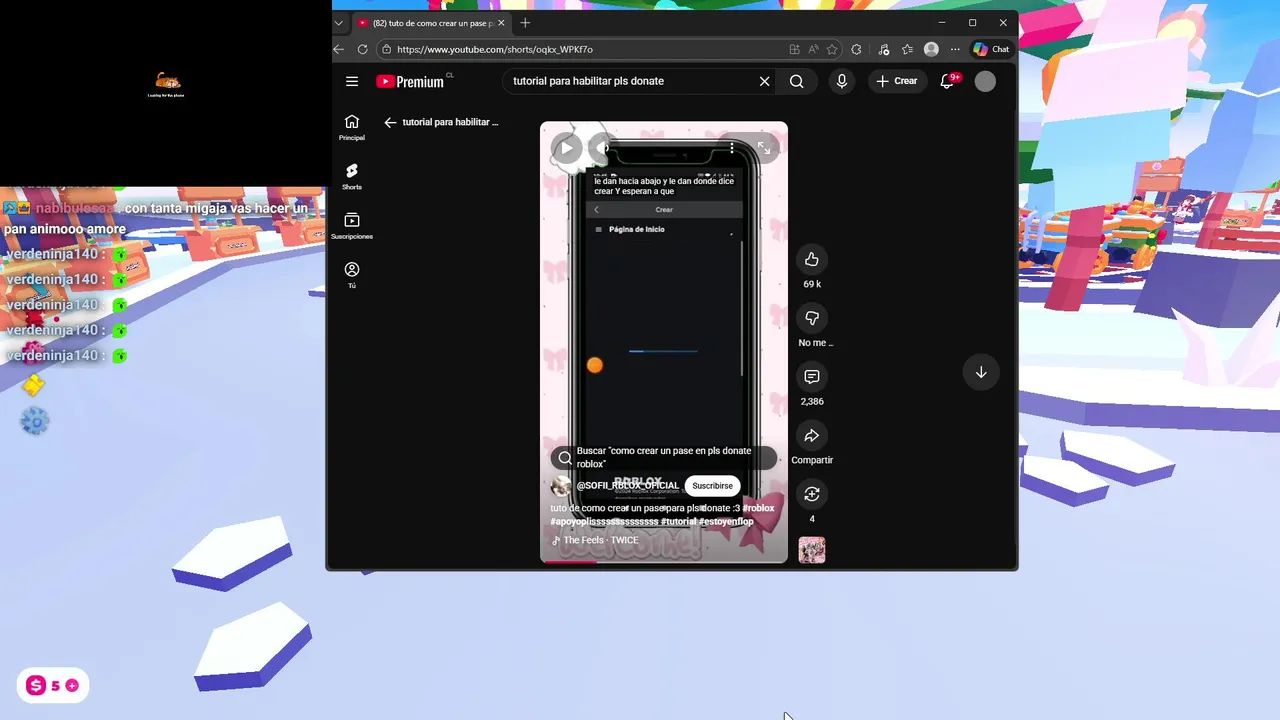Open the comments for this Short
The height and width of the screenshot is (720, 1280).
pyautogui.click(x=812, y=377)
